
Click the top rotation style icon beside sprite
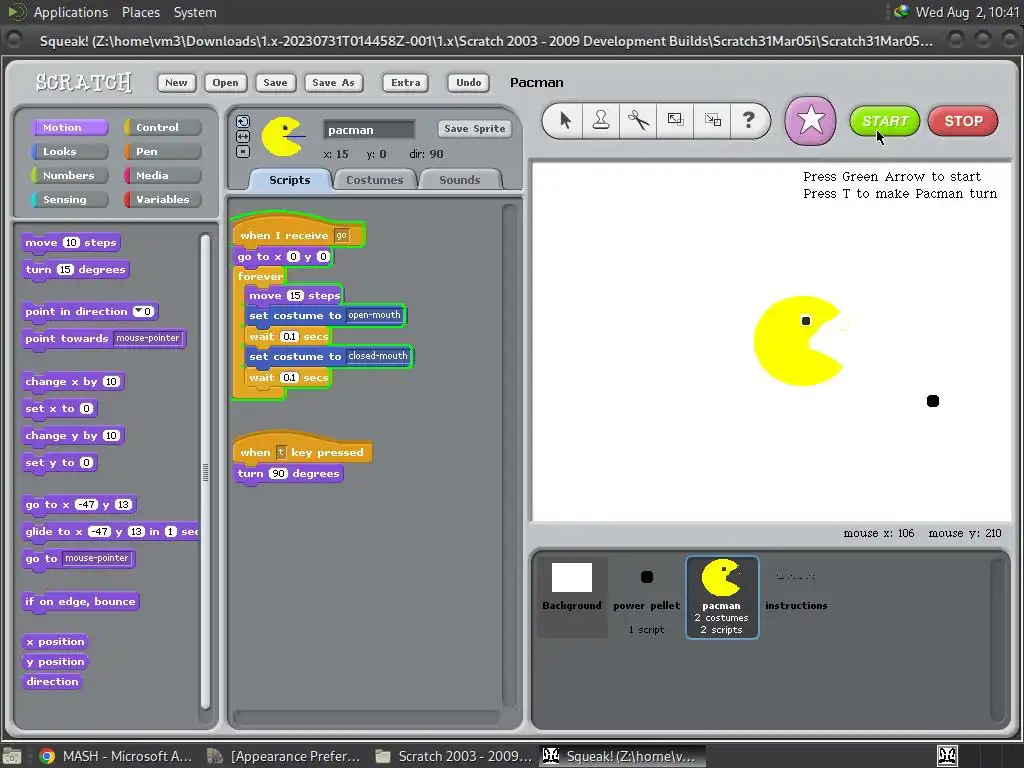pyautogui.click(x=242, y=121)
